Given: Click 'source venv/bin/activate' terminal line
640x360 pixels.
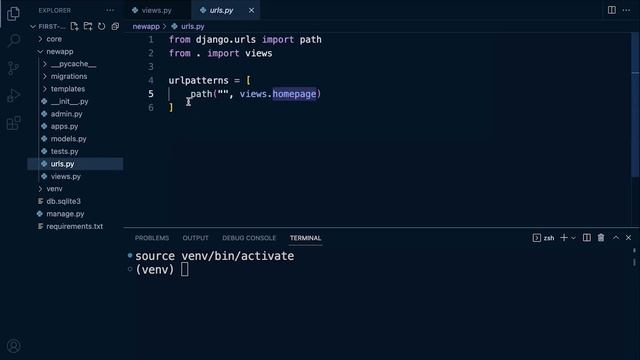Looking at the screenshot, I should click(214, 256).
